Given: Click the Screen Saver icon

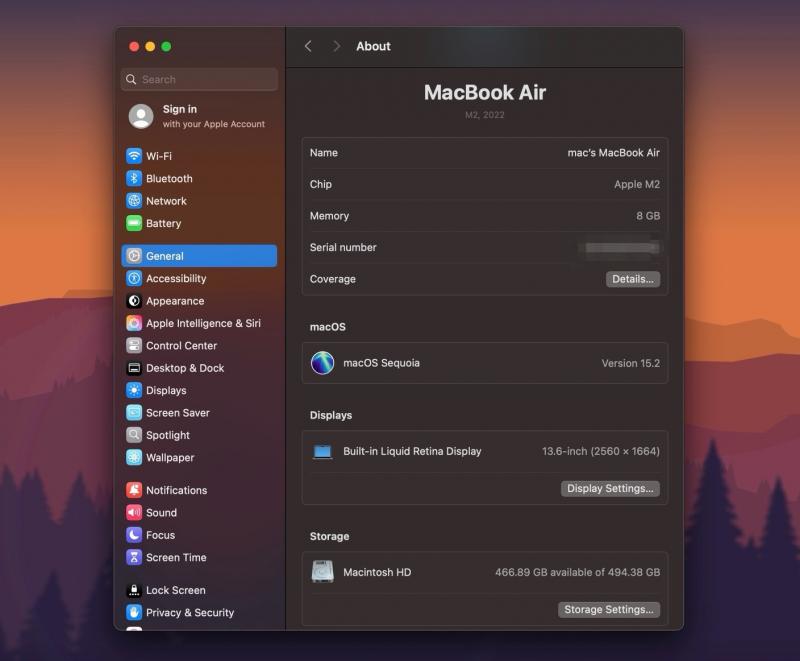Looking at the screenshot, I should point(134,413).
